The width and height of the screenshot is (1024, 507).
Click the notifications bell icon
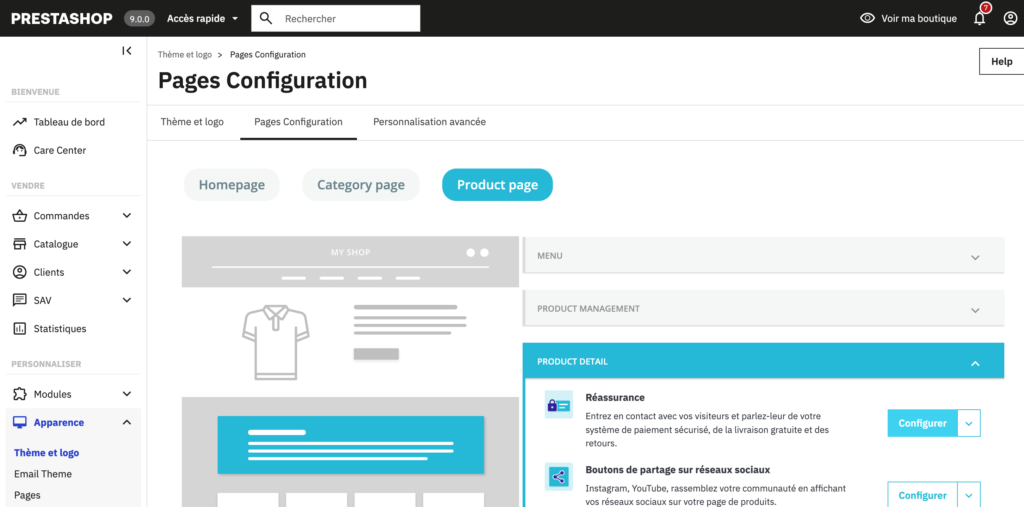pos(979,18)
